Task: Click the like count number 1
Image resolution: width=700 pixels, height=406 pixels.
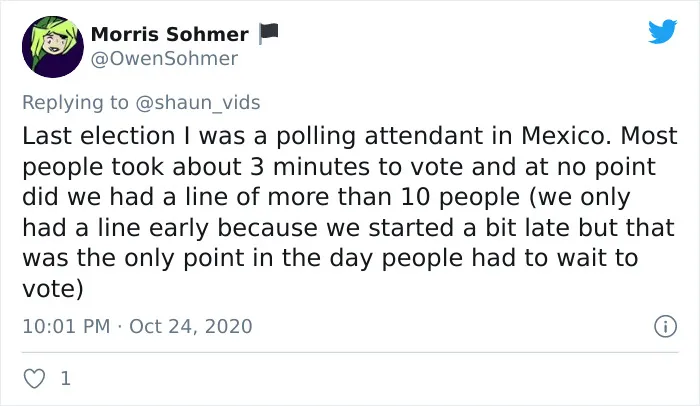Action: 66,379
